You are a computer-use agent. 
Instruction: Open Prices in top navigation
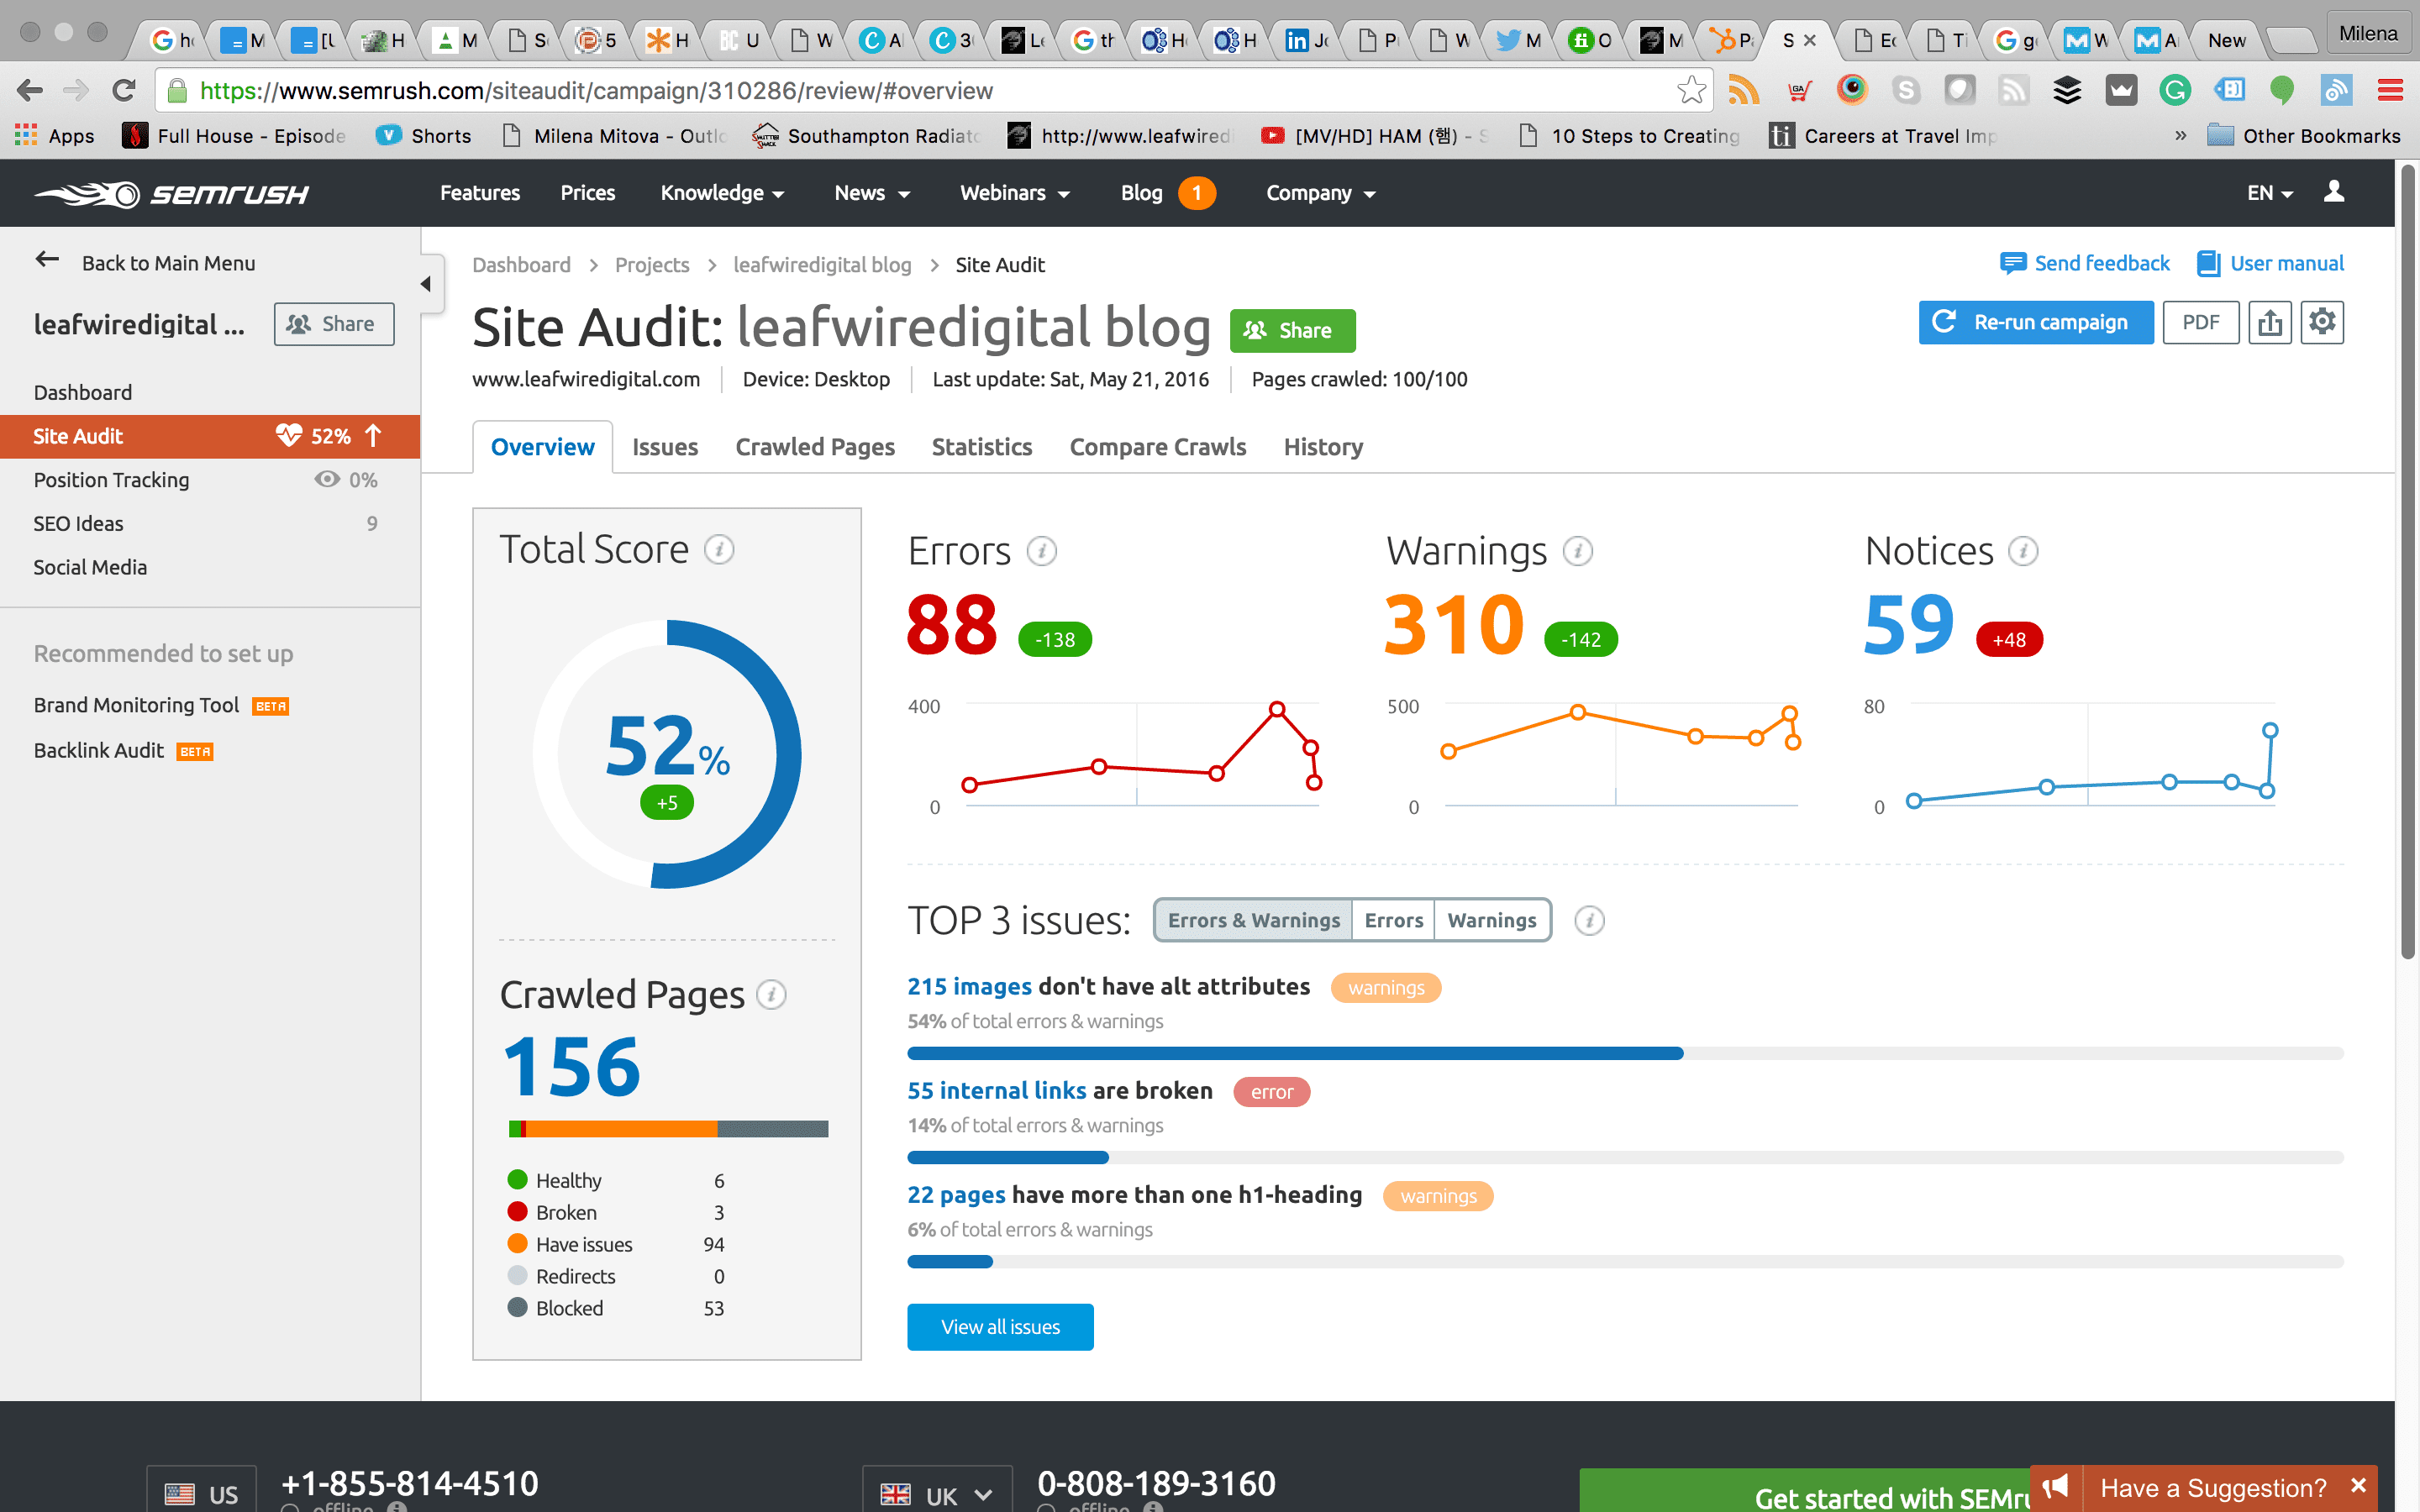point(588,193)
